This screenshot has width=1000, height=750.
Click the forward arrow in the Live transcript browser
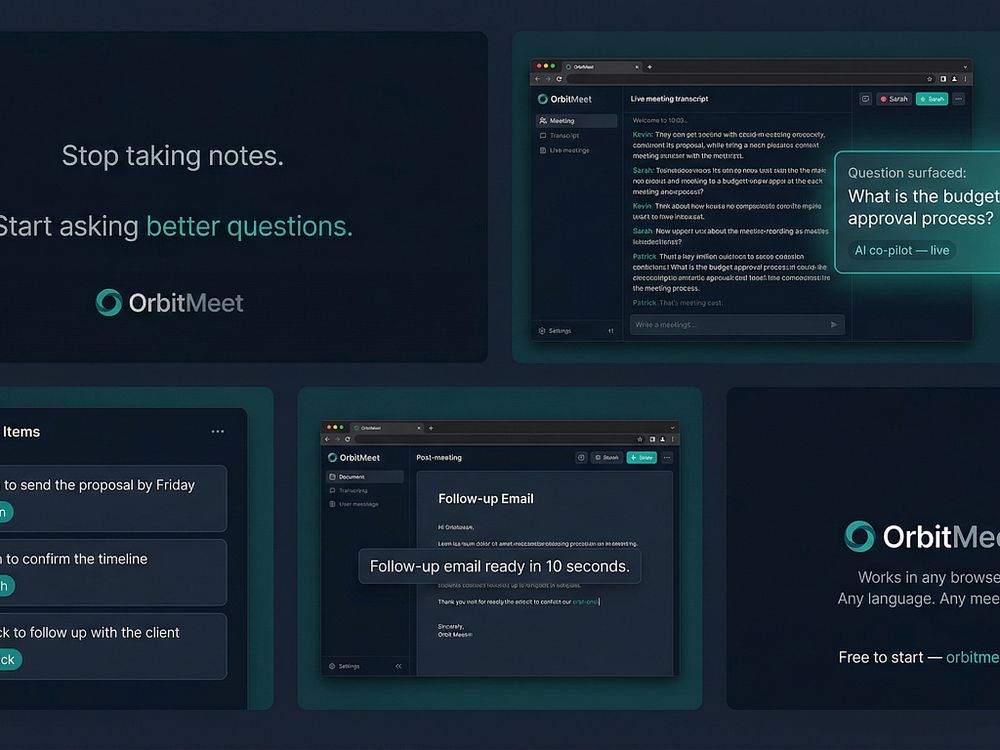point(548,79)
